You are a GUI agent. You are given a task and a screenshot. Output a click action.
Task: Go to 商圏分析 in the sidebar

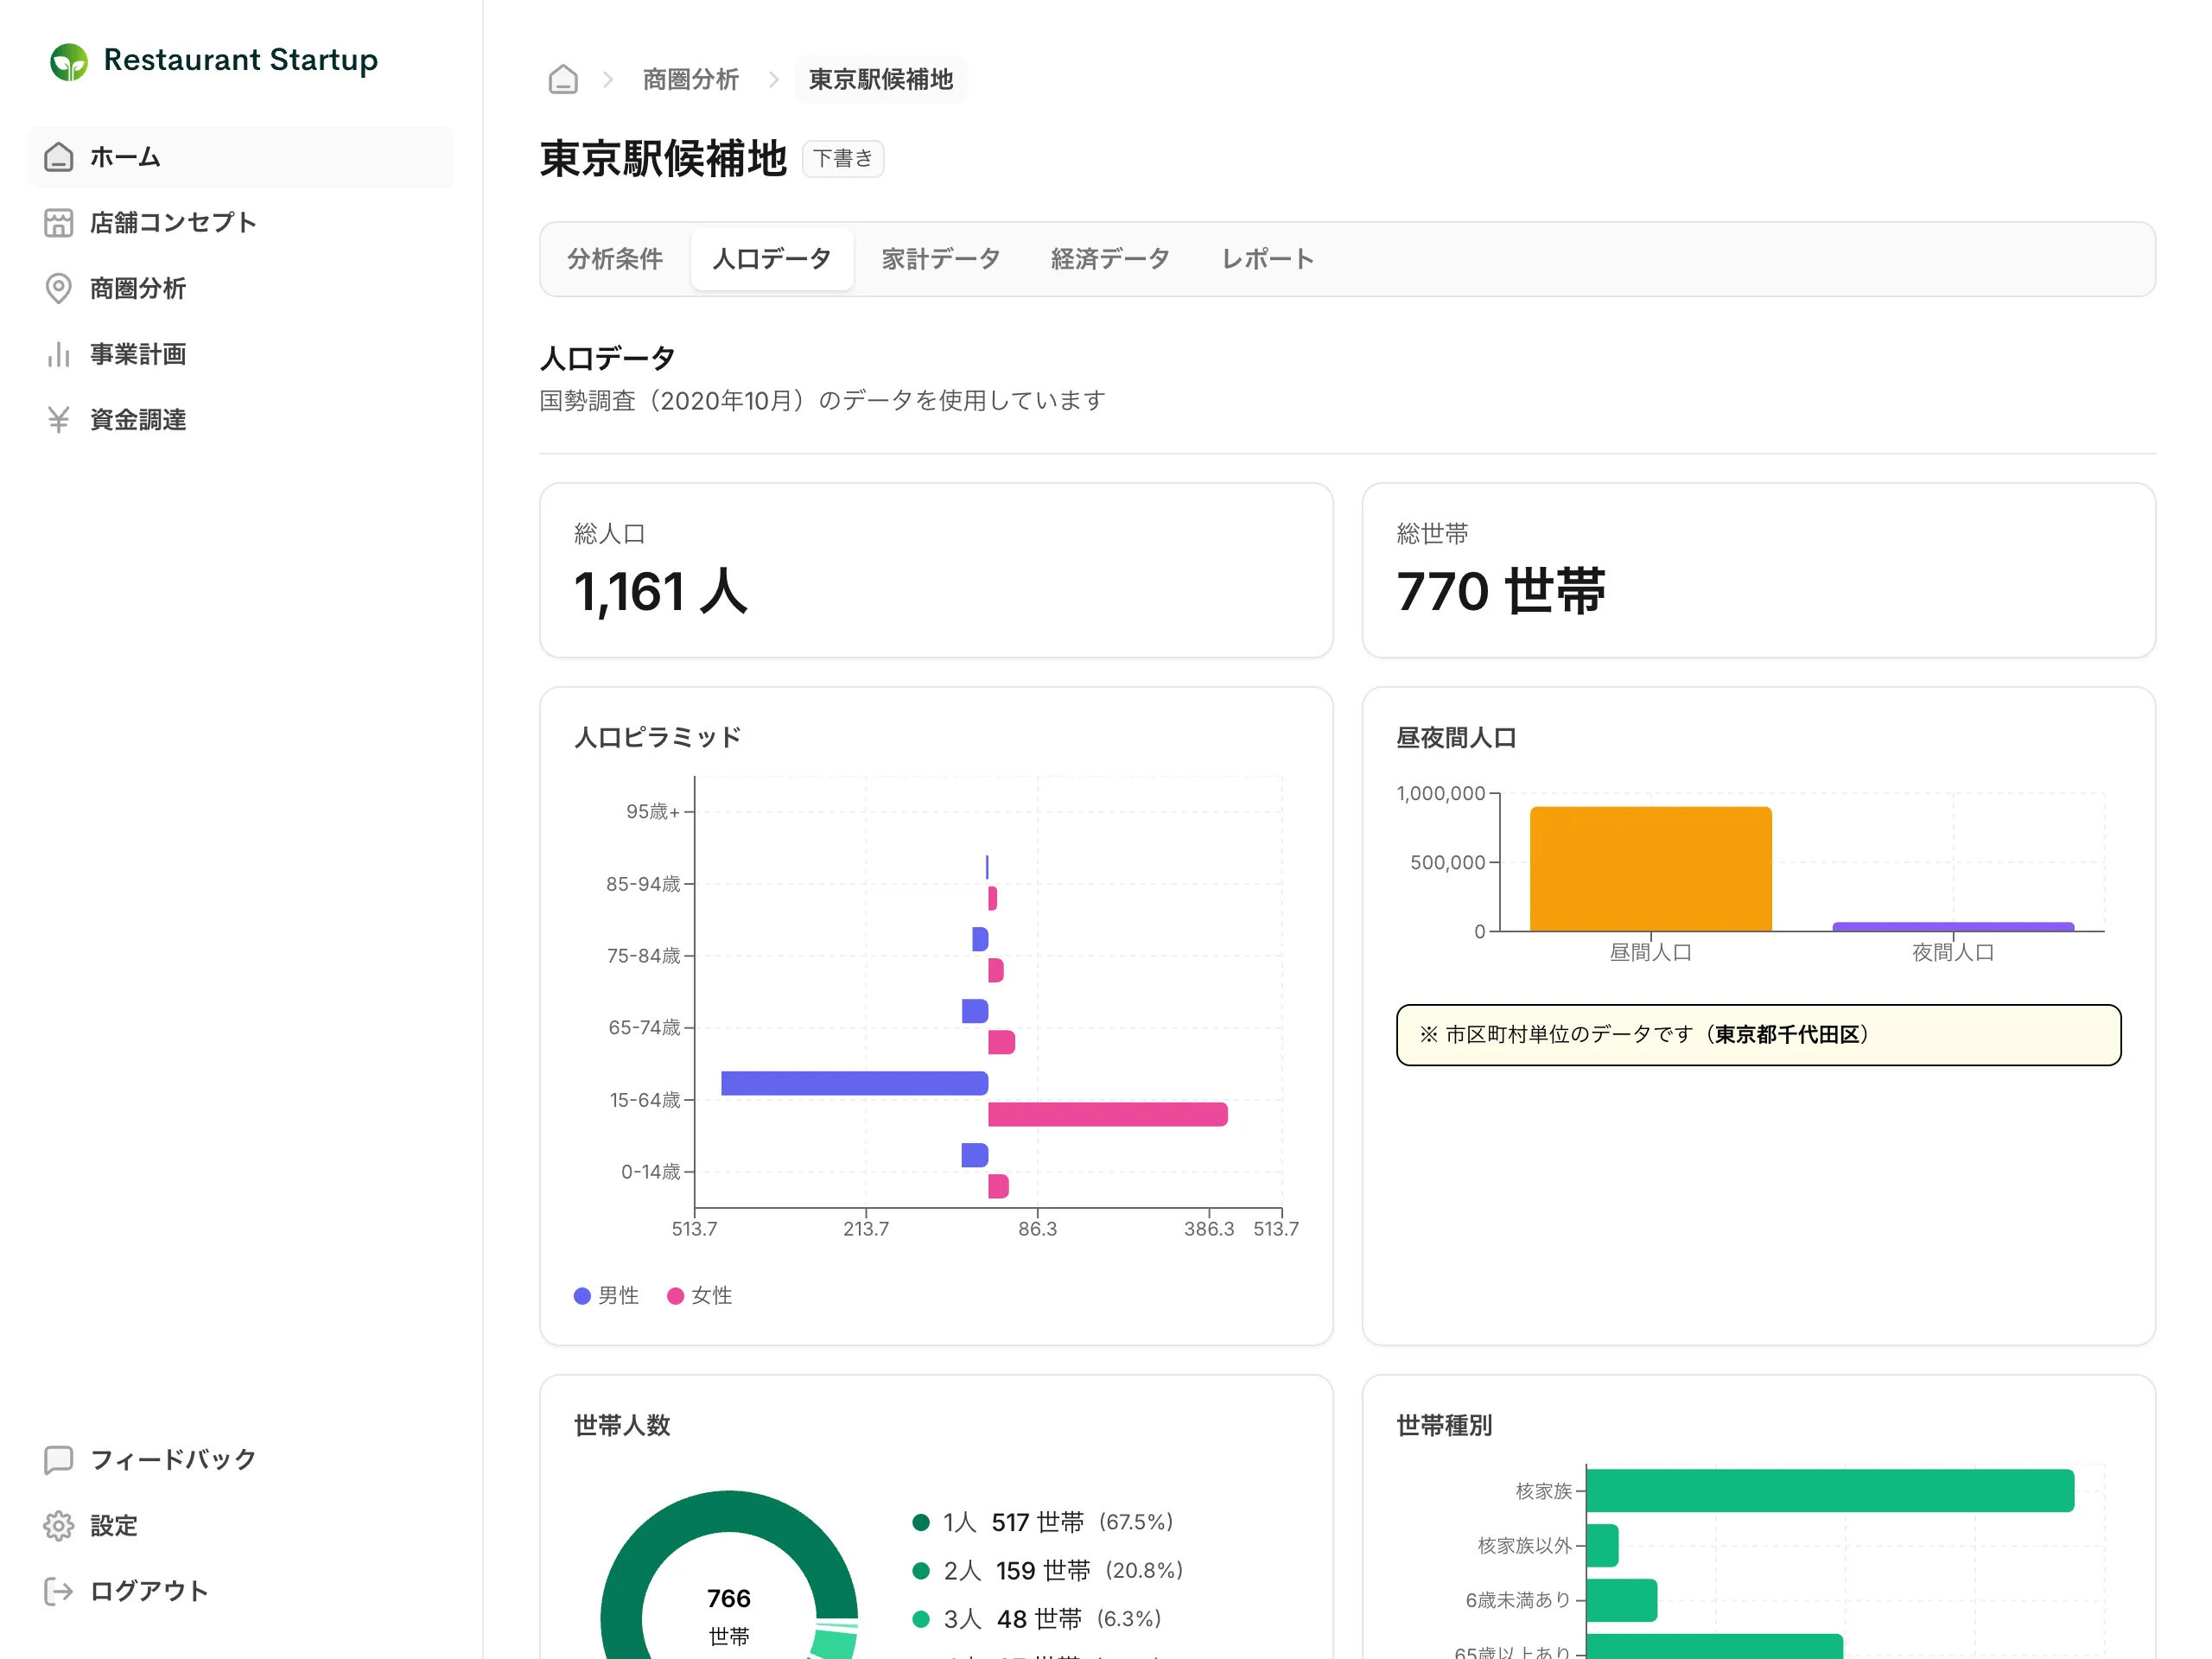coord(241,289)
